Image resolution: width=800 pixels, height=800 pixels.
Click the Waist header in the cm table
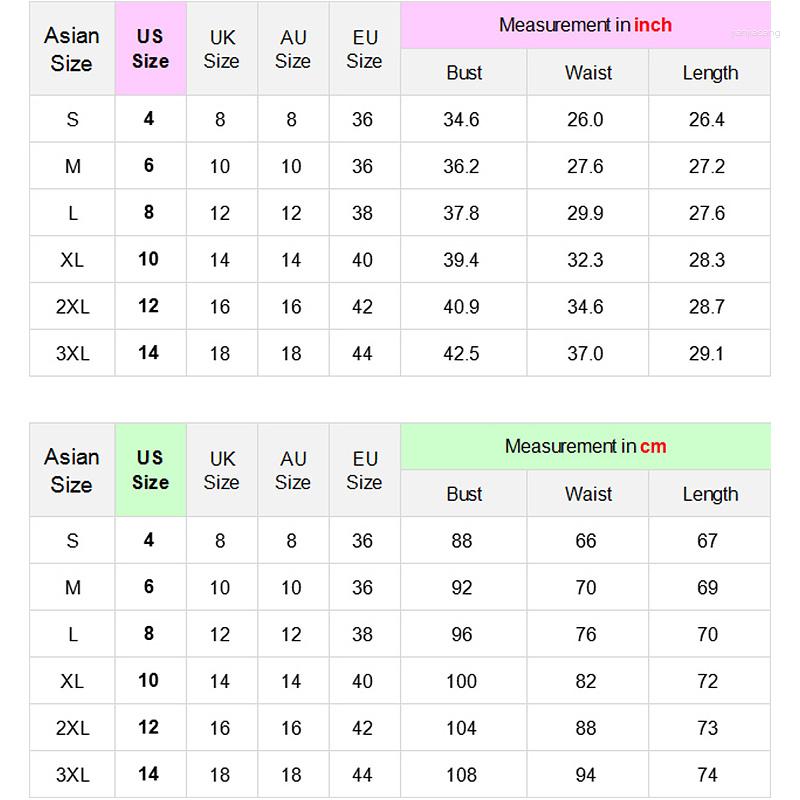tap(588, 494)
